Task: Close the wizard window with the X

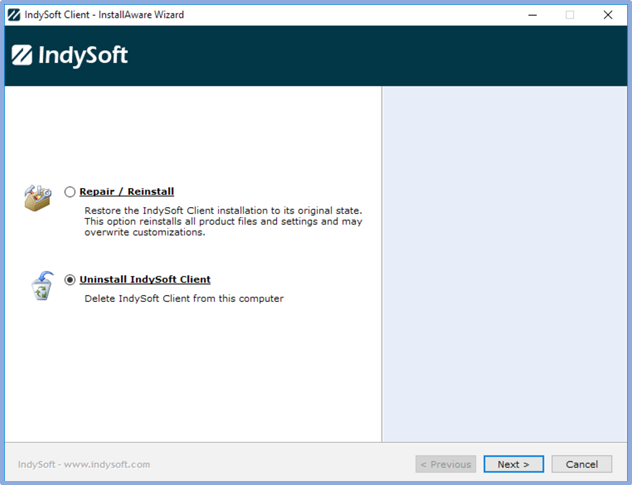Action: (x=608, y=15)
